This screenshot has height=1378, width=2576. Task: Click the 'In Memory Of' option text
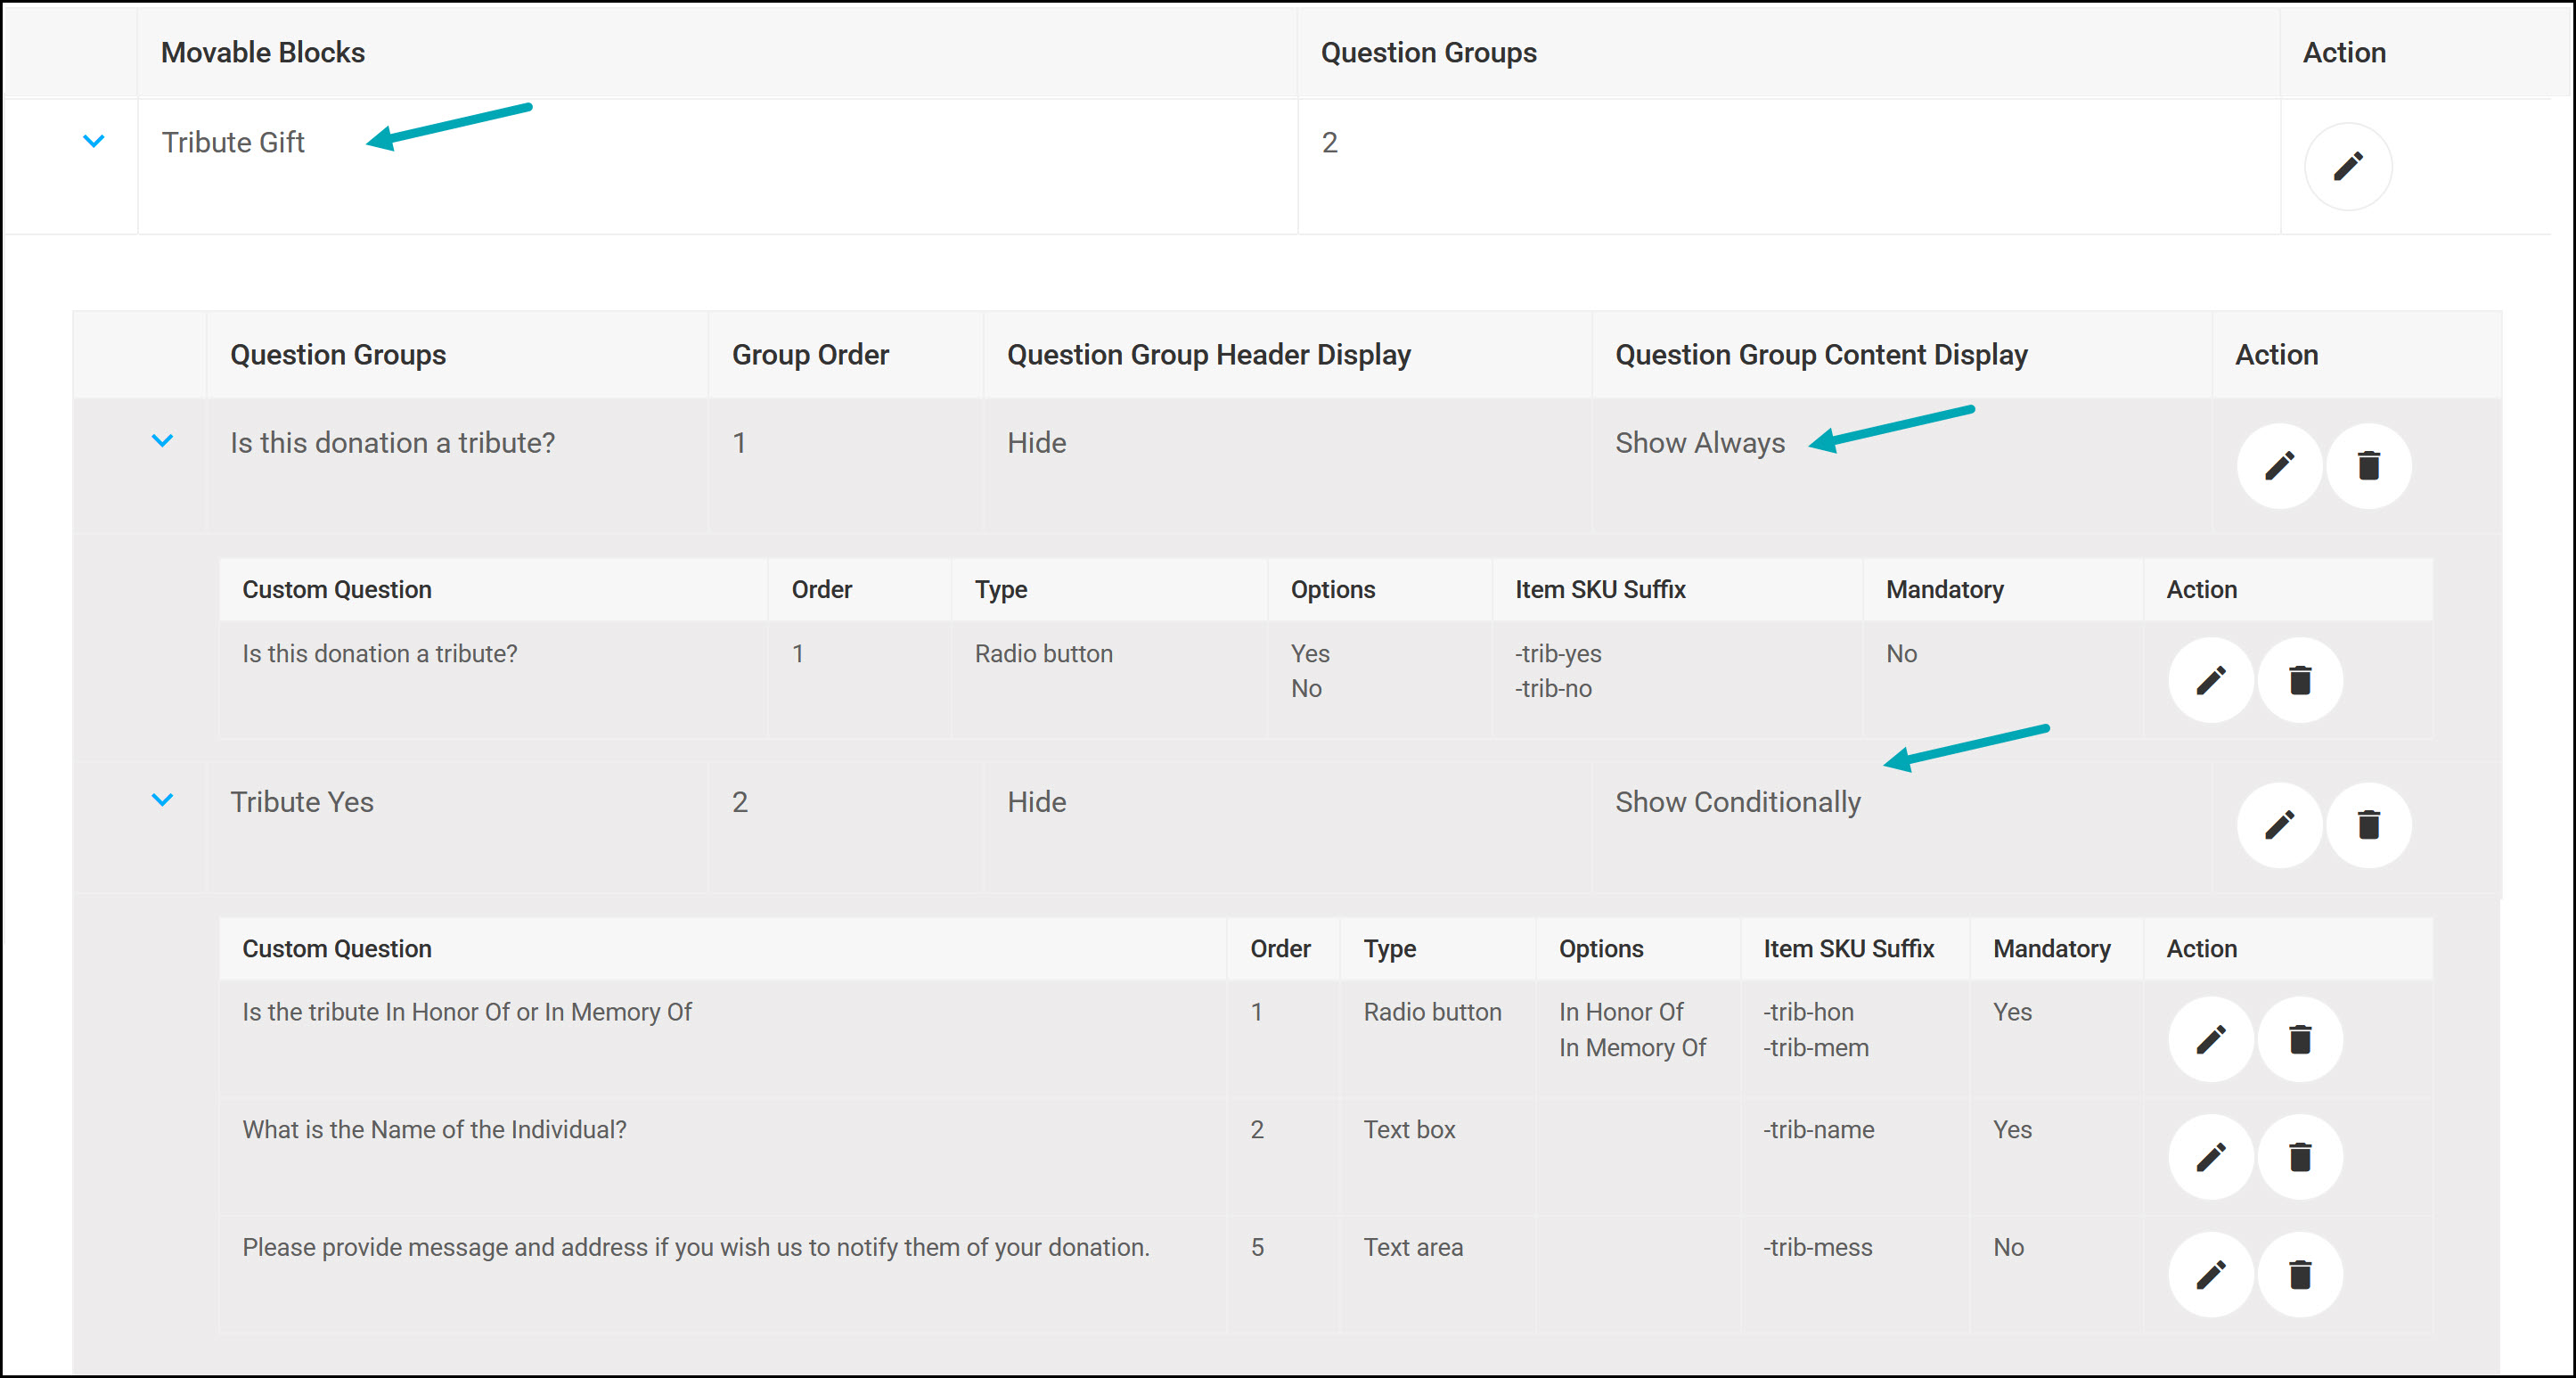pos(1632,1047)
